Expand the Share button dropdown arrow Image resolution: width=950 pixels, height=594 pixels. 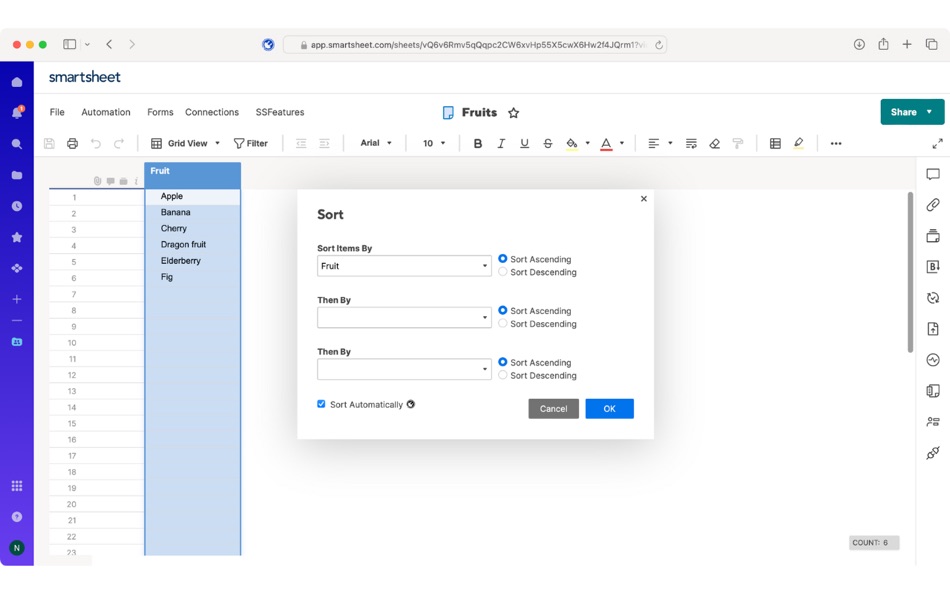(929, 112)
